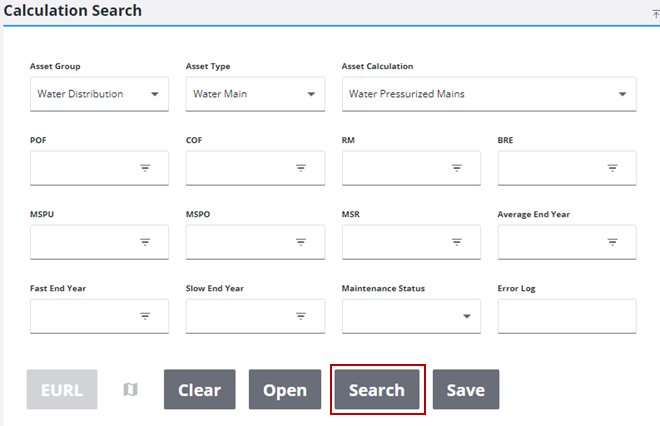Open Average End Year filter icon

point(613,242)
